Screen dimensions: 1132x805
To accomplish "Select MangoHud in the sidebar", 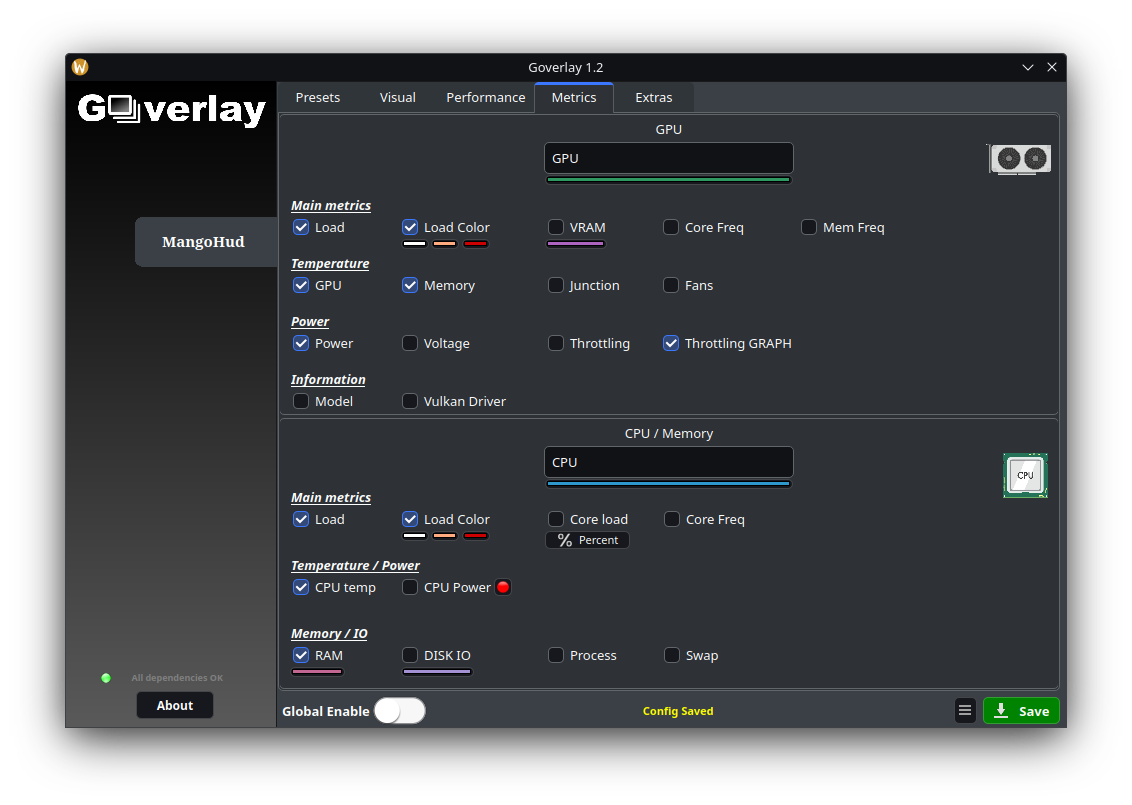I will [x=203, y=242].
